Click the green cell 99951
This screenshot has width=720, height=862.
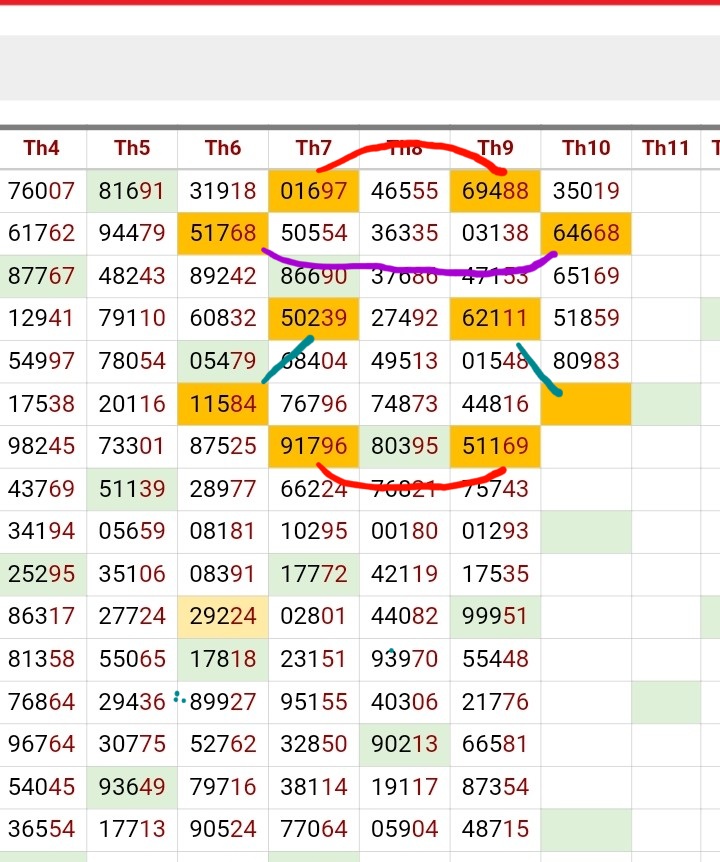(x=495, y=616)
